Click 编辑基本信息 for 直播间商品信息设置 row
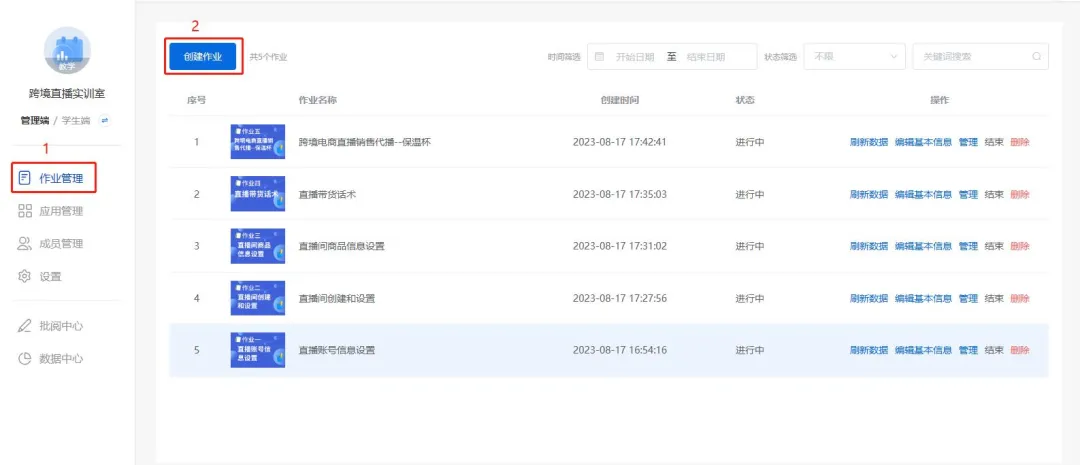The height and width of the screenshot is (465, 1080). click(x=923, y=246)
